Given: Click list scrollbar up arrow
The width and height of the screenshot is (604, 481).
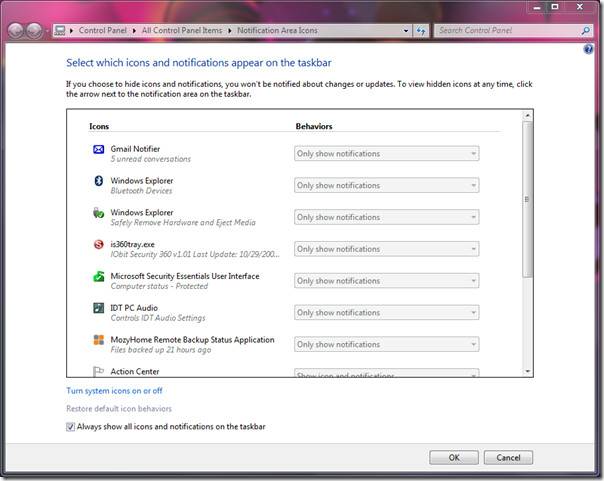Looking at the screenshot, I should (x=527, y=115).
